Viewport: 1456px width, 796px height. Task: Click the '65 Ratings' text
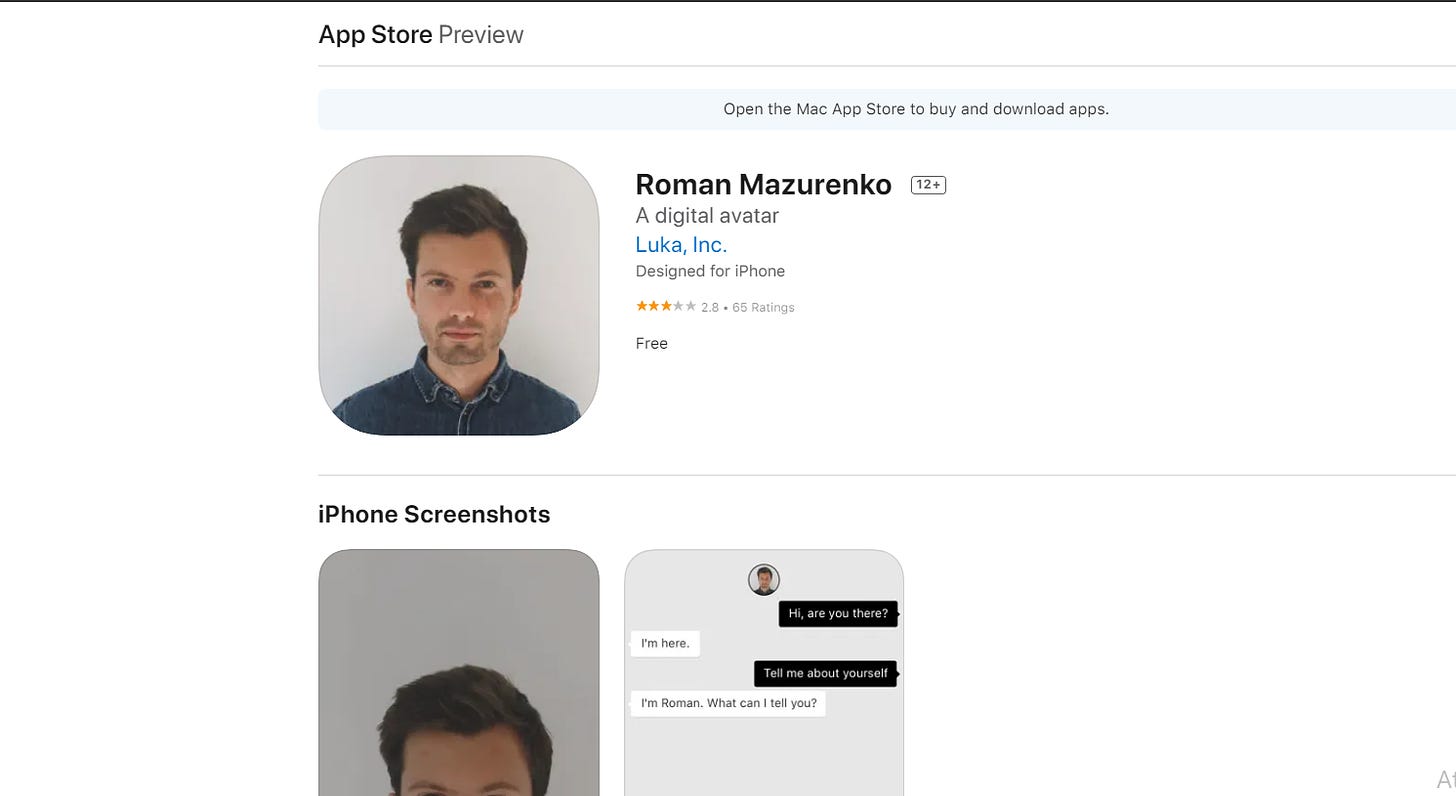[x=763, y=307]
